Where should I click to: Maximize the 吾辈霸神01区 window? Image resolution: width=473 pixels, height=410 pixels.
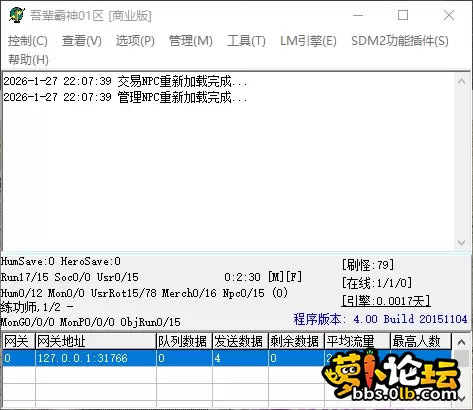tap(403, 15)
